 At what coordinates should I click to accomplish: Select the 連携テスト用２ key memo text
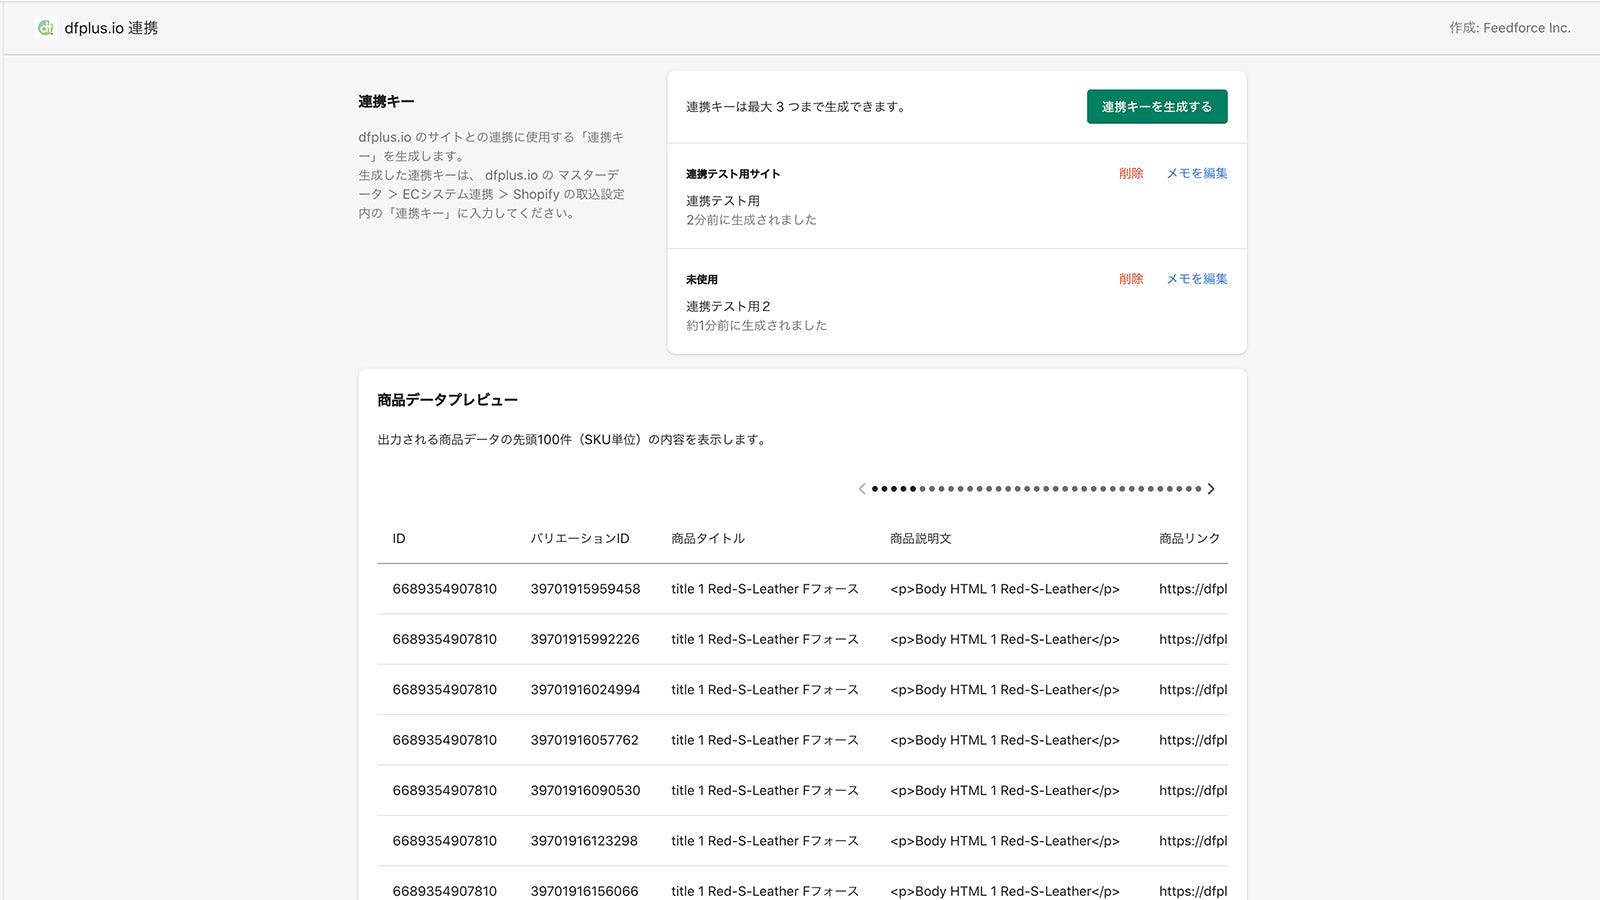tap(728, 306)
